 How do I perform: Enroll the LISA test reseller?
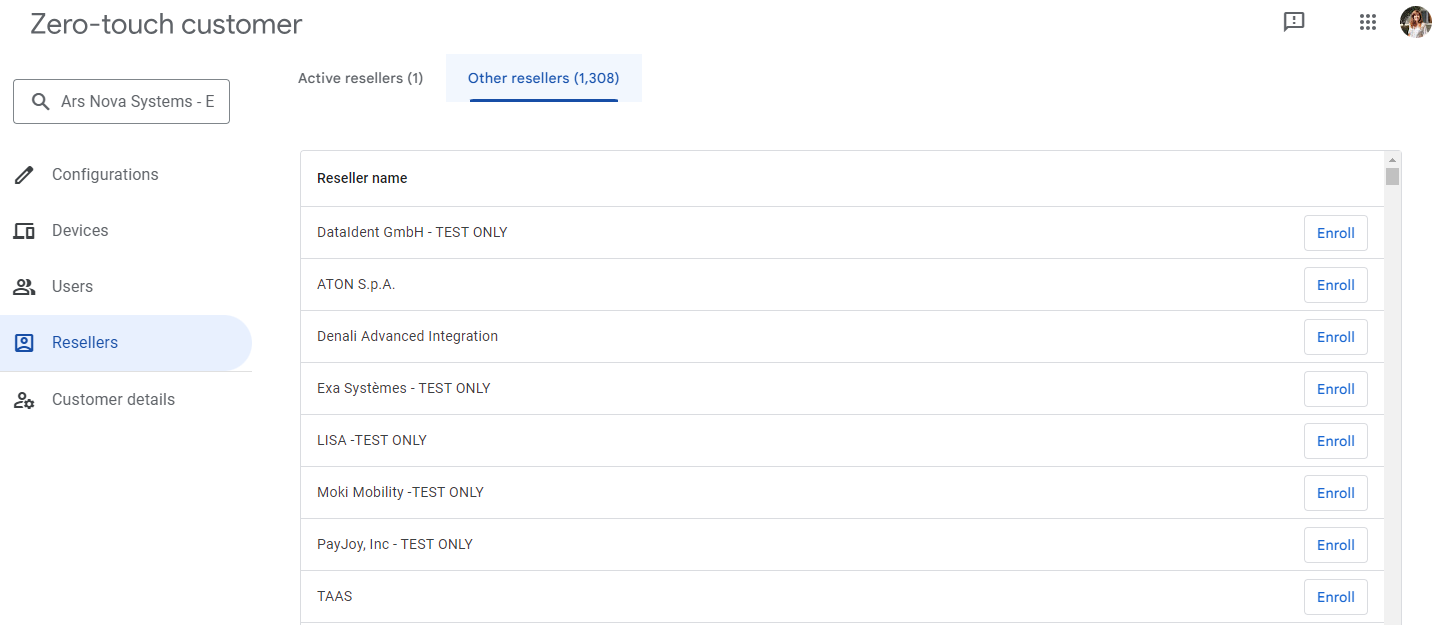click(x=1335, y=441)
